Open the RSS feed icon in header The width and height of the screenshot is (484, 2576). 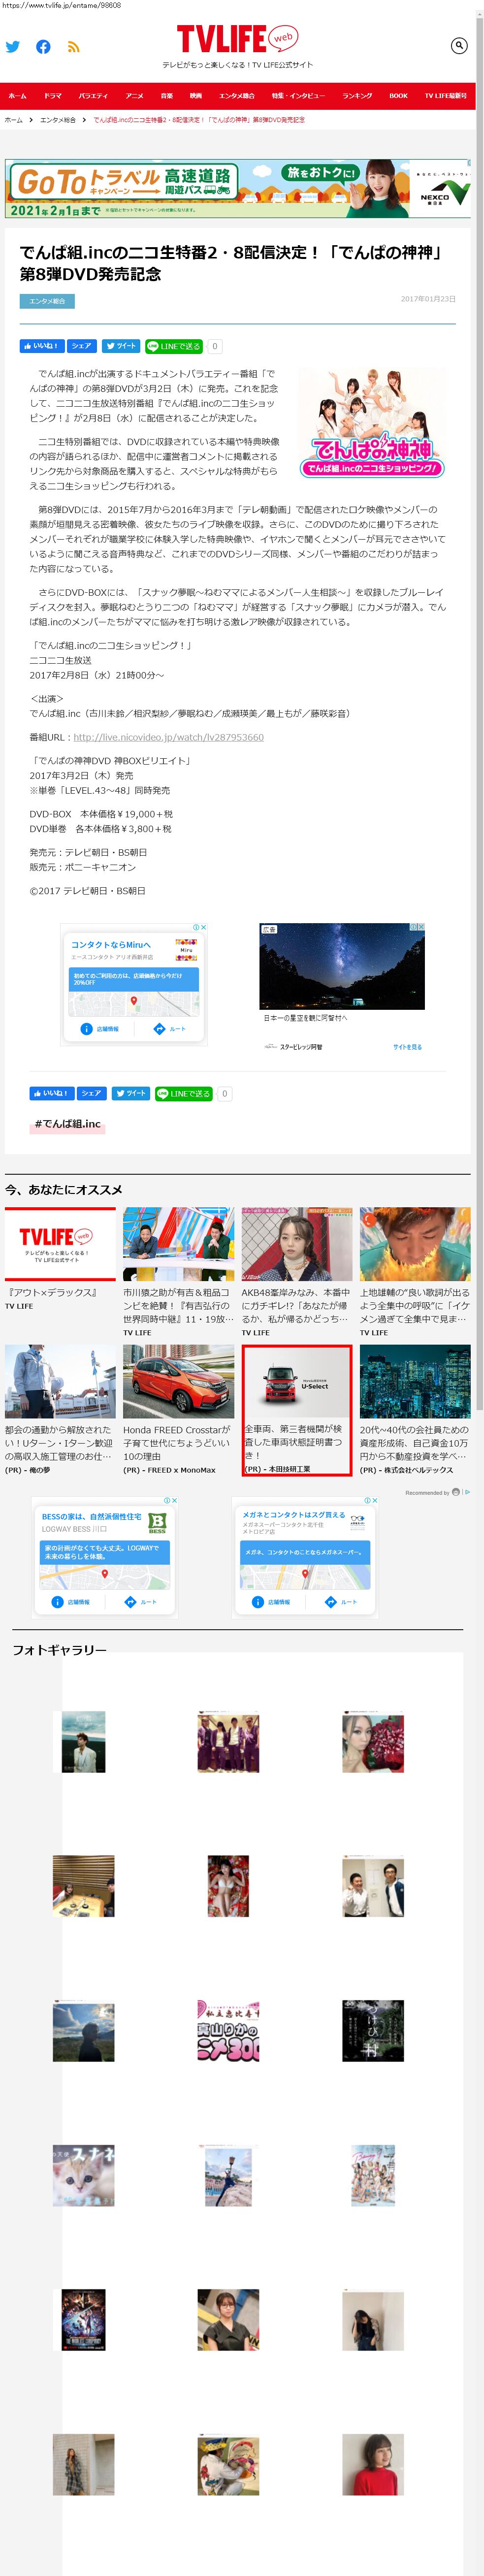pos(73,46)
